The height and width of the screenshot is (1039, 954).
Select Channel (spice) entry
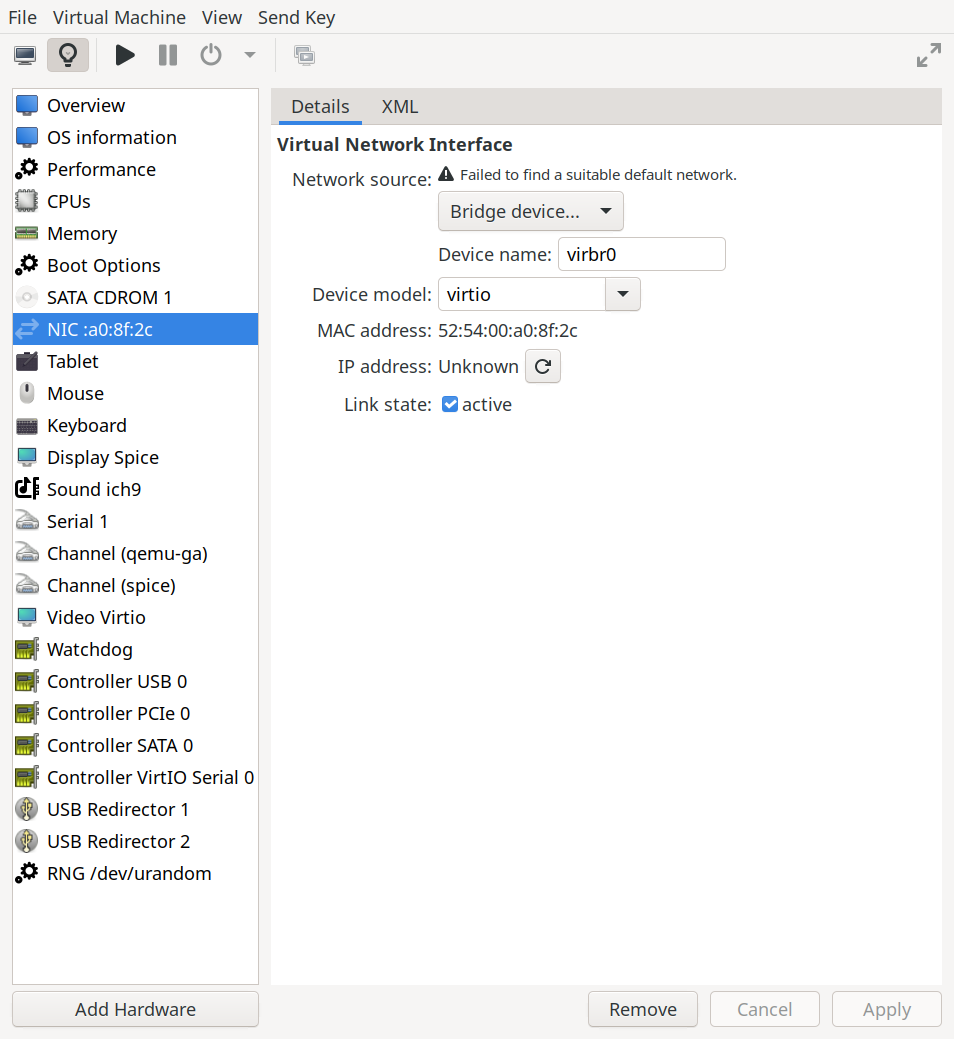pos(135,585)
